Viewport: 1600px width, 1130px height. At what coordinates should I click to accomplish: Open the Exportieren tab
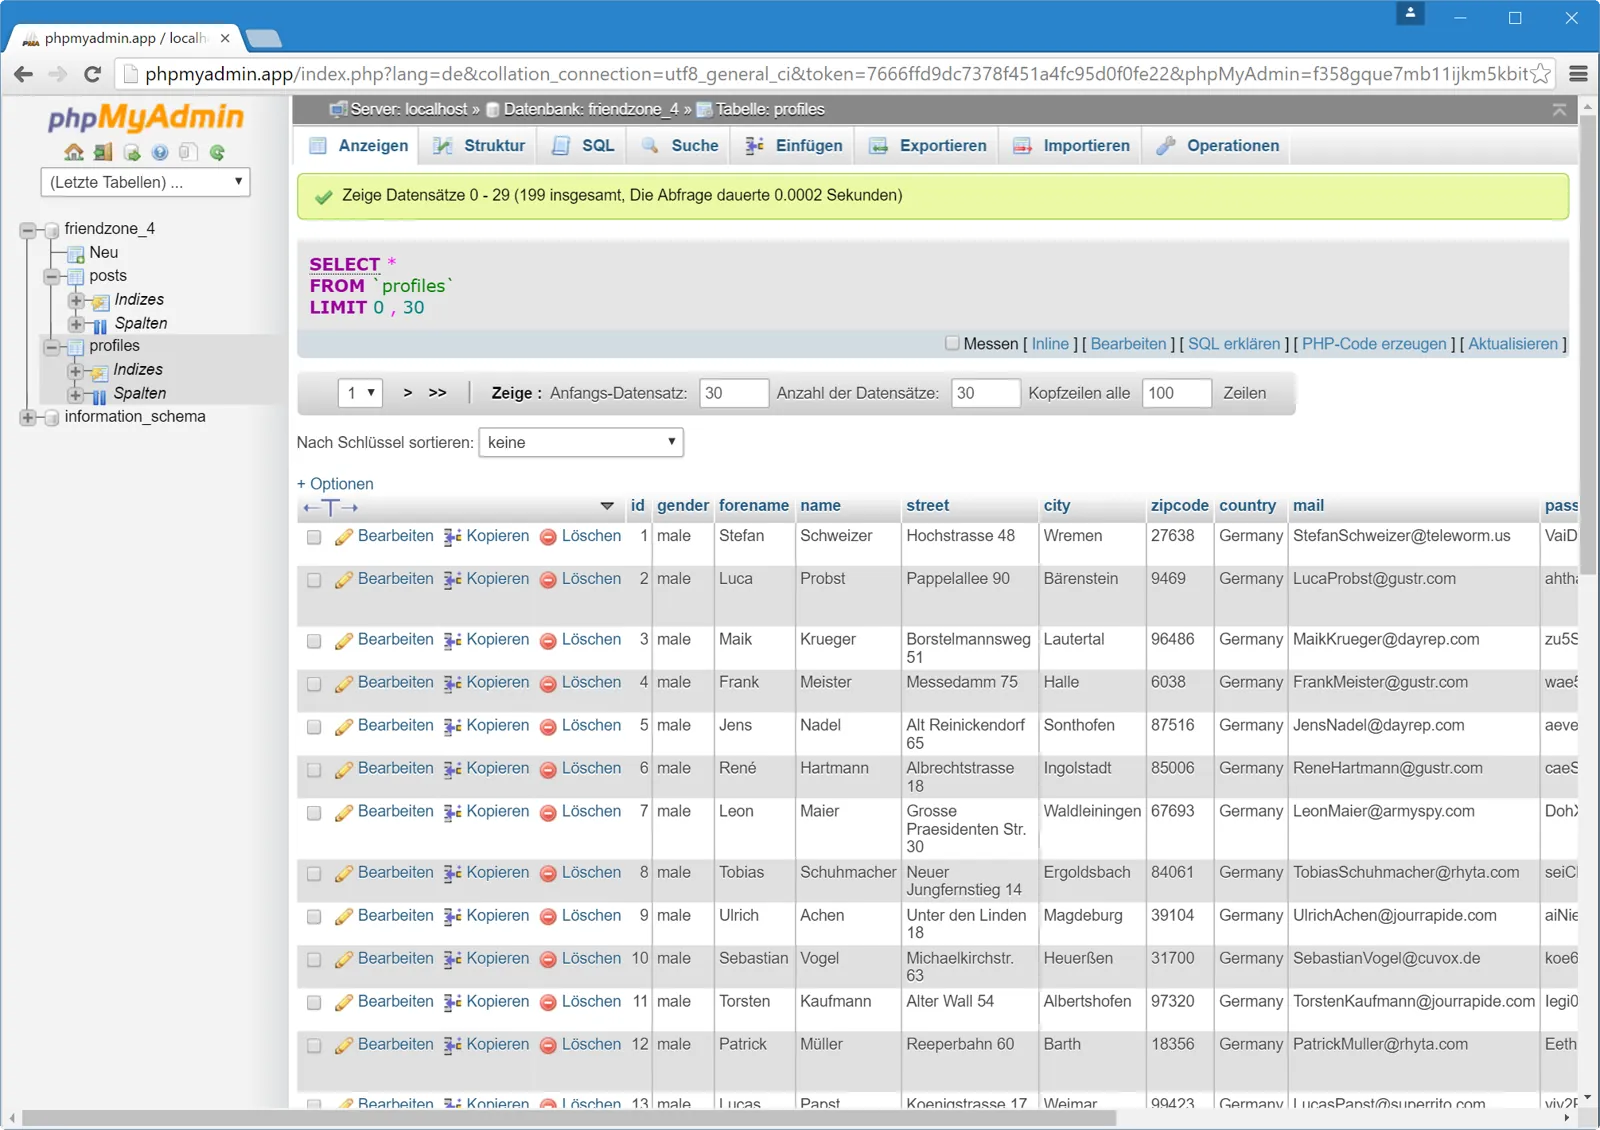coord(928,146)
